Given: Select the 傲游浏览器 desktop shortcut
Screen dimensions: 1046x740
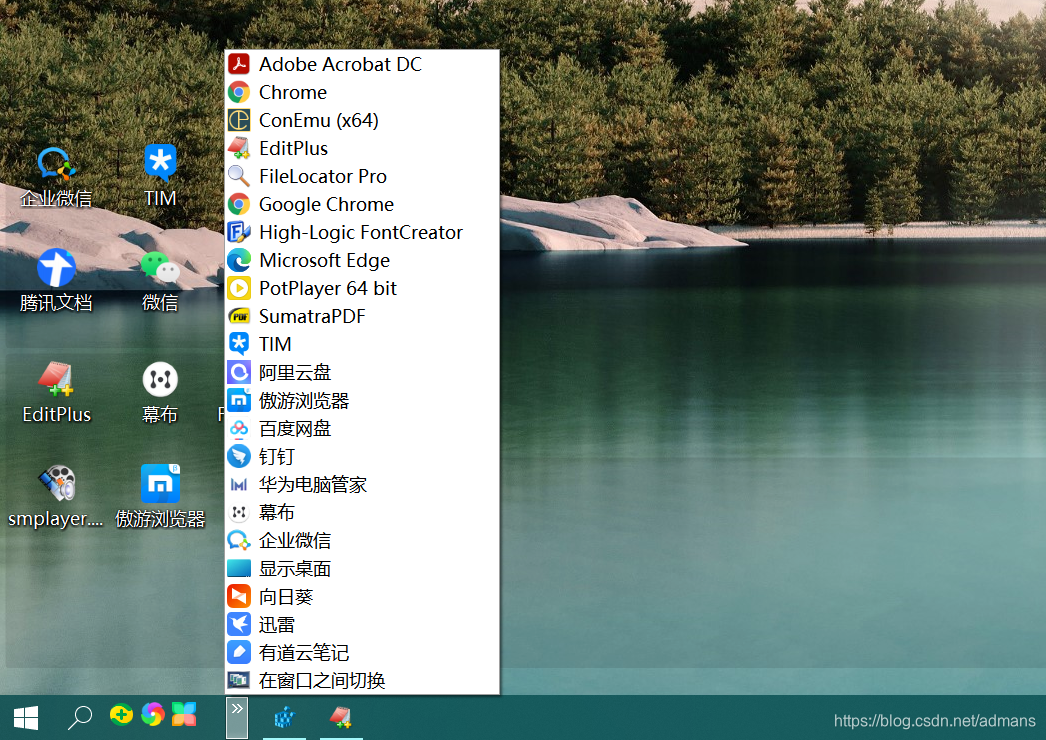Looking at the screenshot, I should click(160, 497).
